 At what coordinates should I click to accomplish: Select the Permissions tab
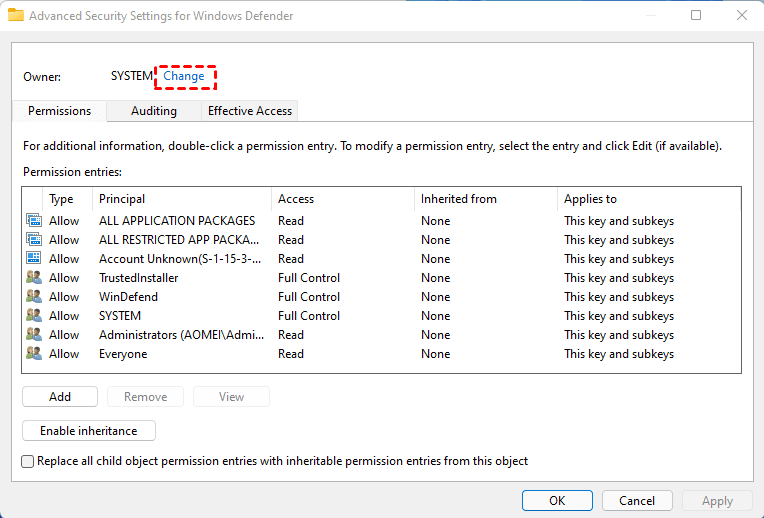pyautogui.click(x=59, y=111)
